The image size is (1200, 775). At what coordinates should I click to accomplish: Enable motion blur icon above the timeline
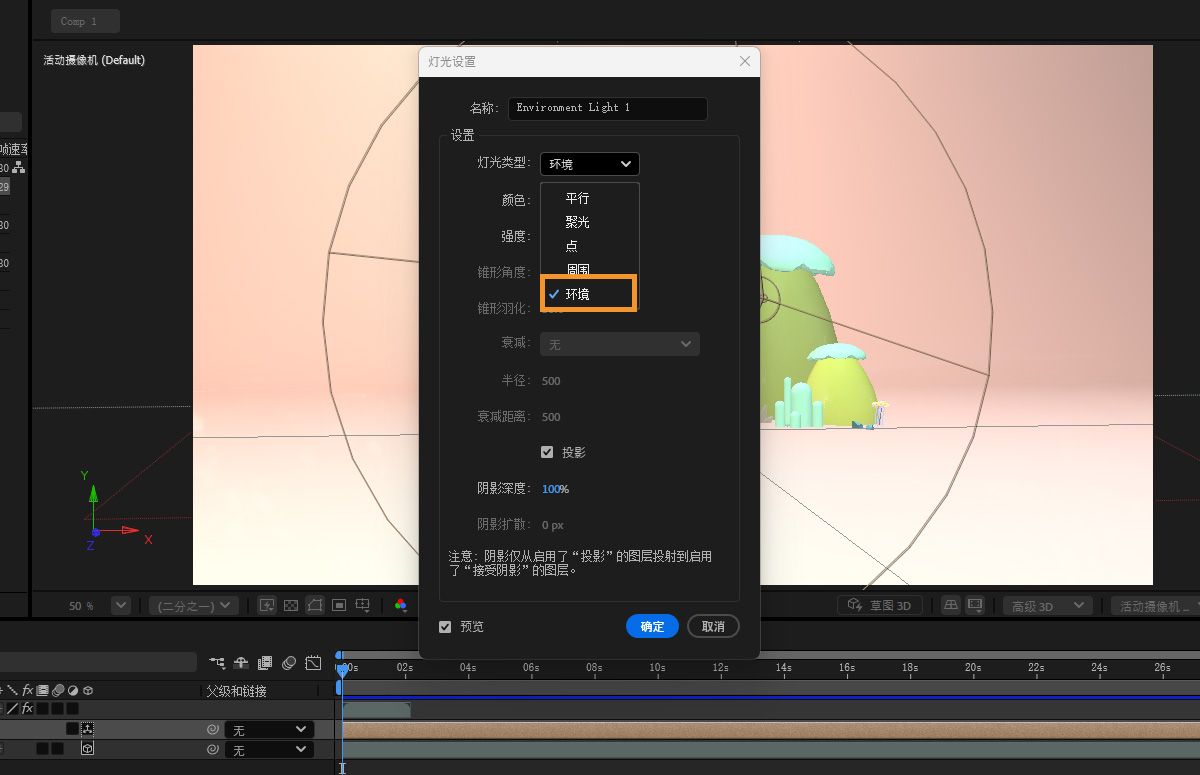point(290,663)
